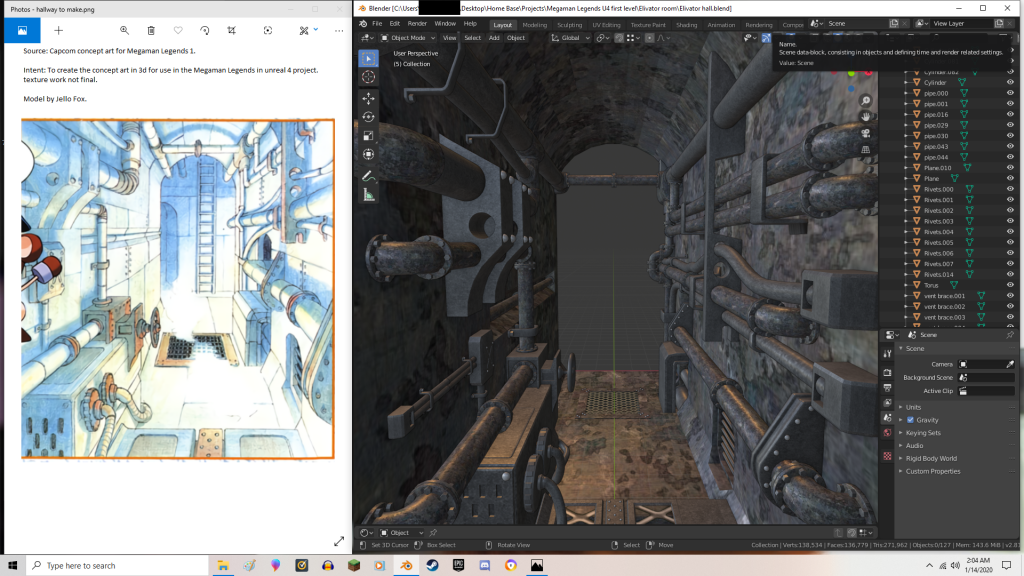Open Texture properties tab
The image size is (1024, 576).
pos(887,456)
